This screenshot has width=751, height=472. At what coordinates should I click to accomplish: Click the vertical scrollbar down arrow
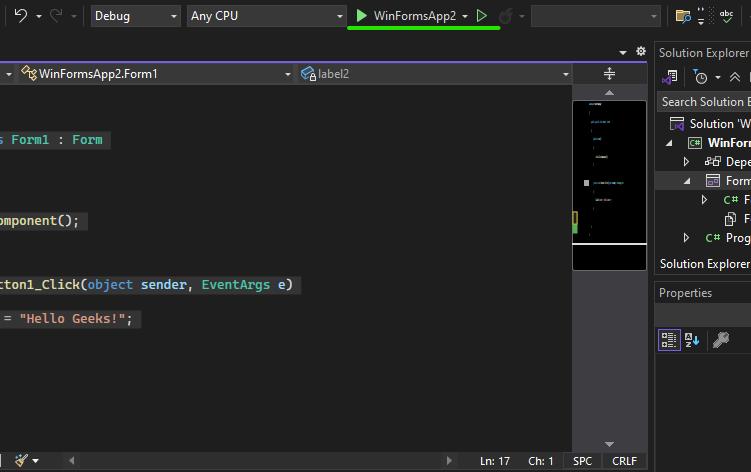(x=609, y=444)
